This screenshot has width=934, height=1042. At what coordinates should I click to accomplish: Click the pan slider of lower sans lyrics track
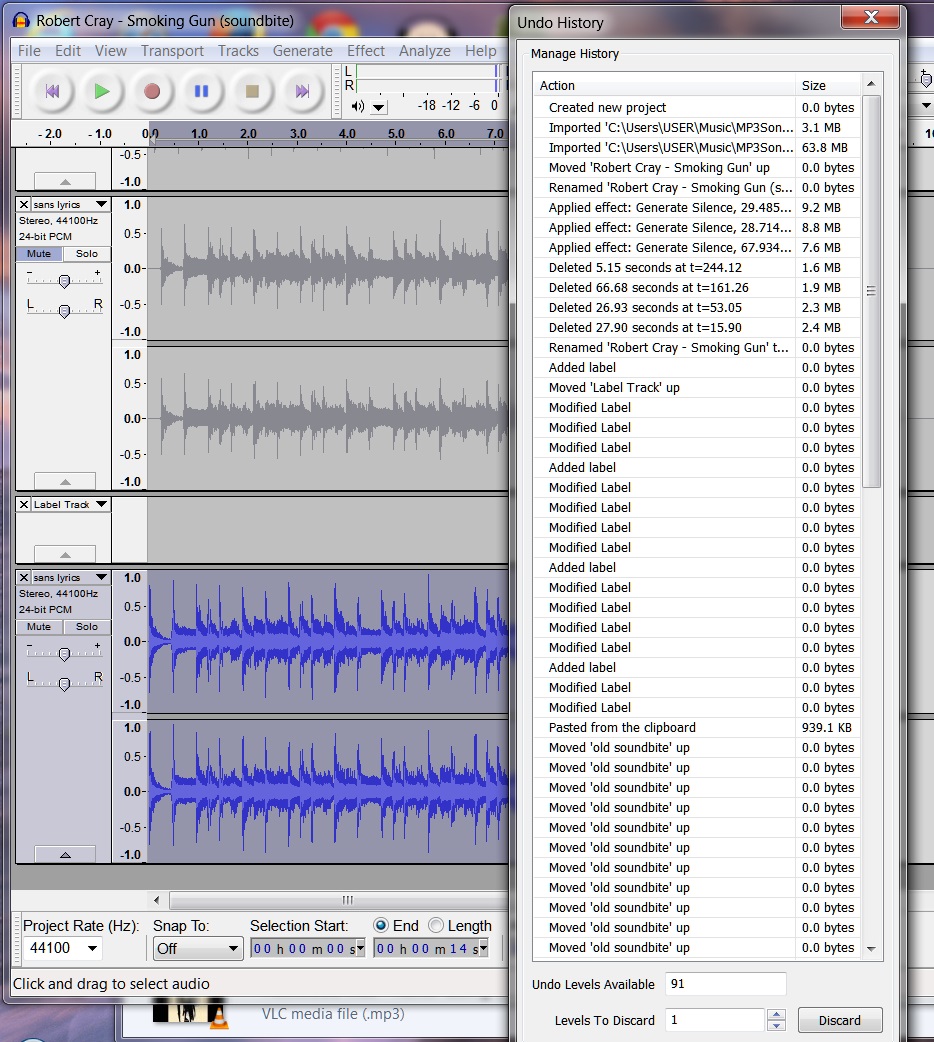click(64, 683)
